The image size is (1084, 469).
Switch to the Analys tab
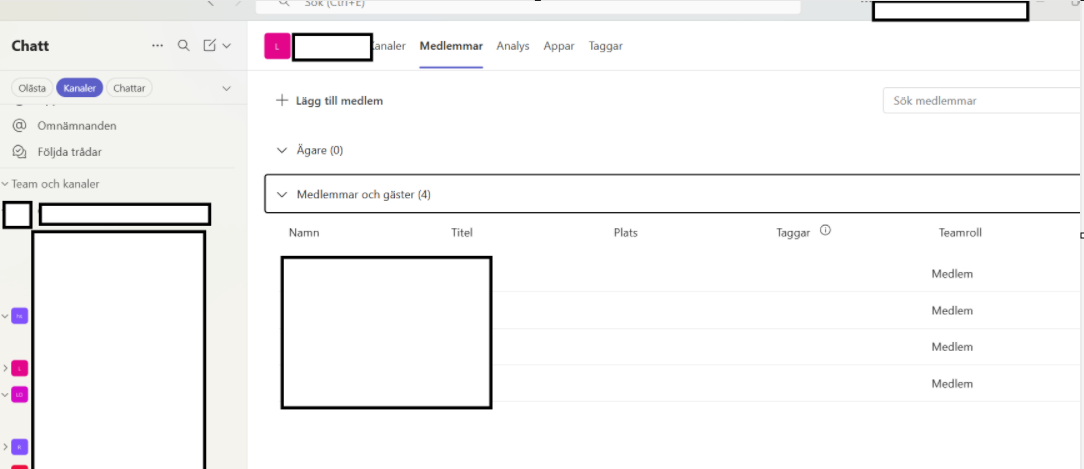(x=513, y=46)
